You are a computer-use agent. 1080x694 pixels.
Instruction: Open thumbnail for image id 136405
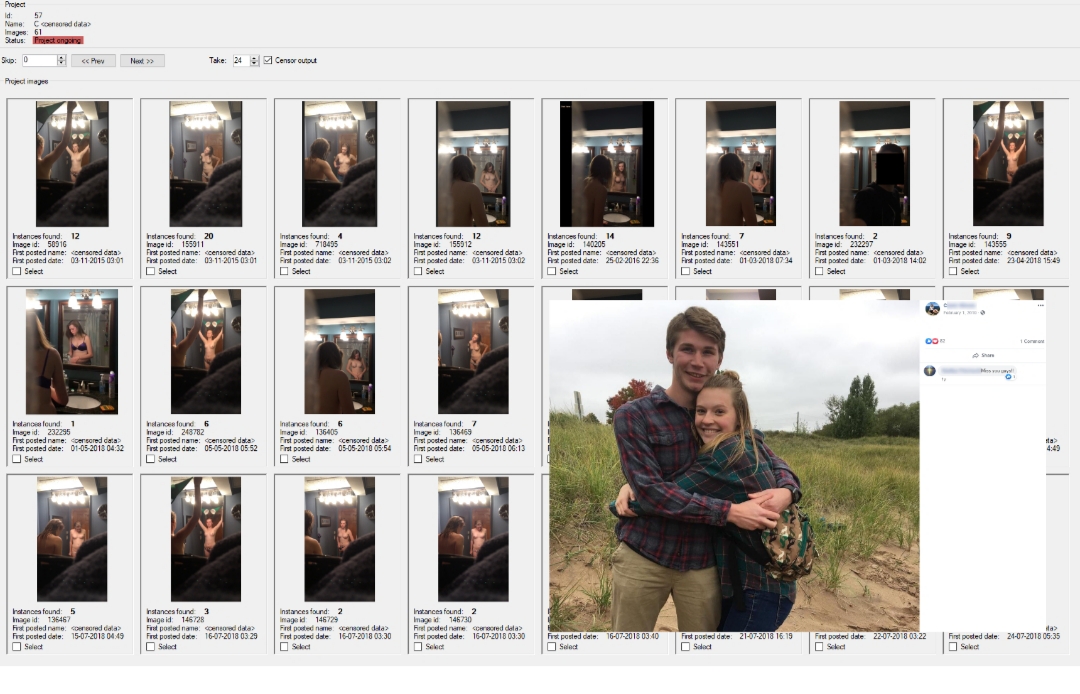click(x=339, y=352)
